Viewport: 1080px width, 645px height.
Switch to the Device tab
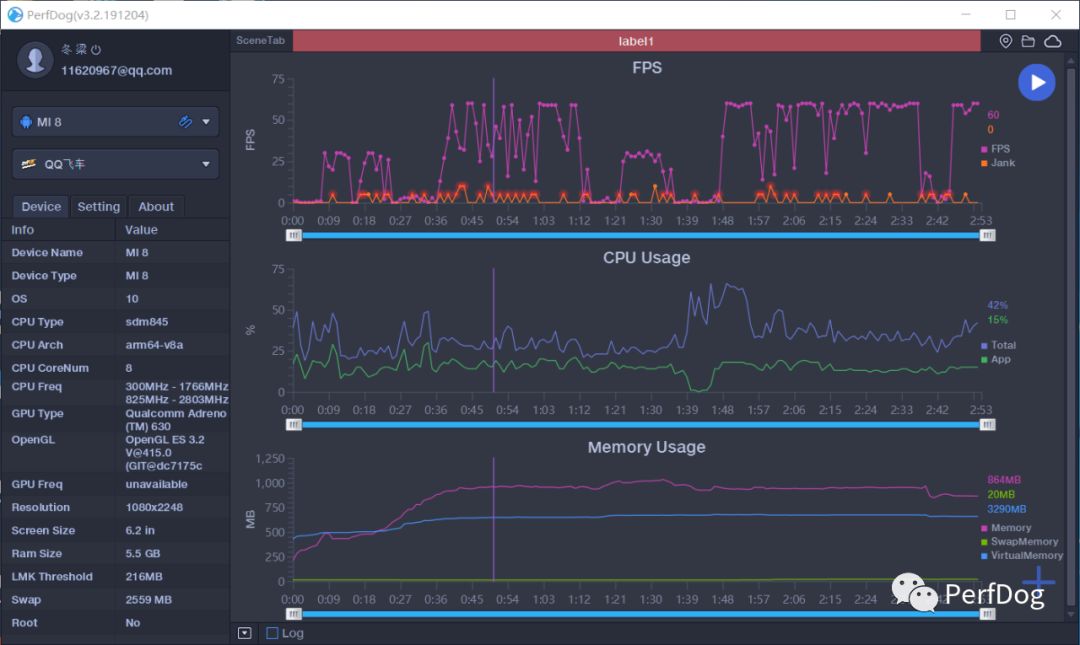coord(41,207)
